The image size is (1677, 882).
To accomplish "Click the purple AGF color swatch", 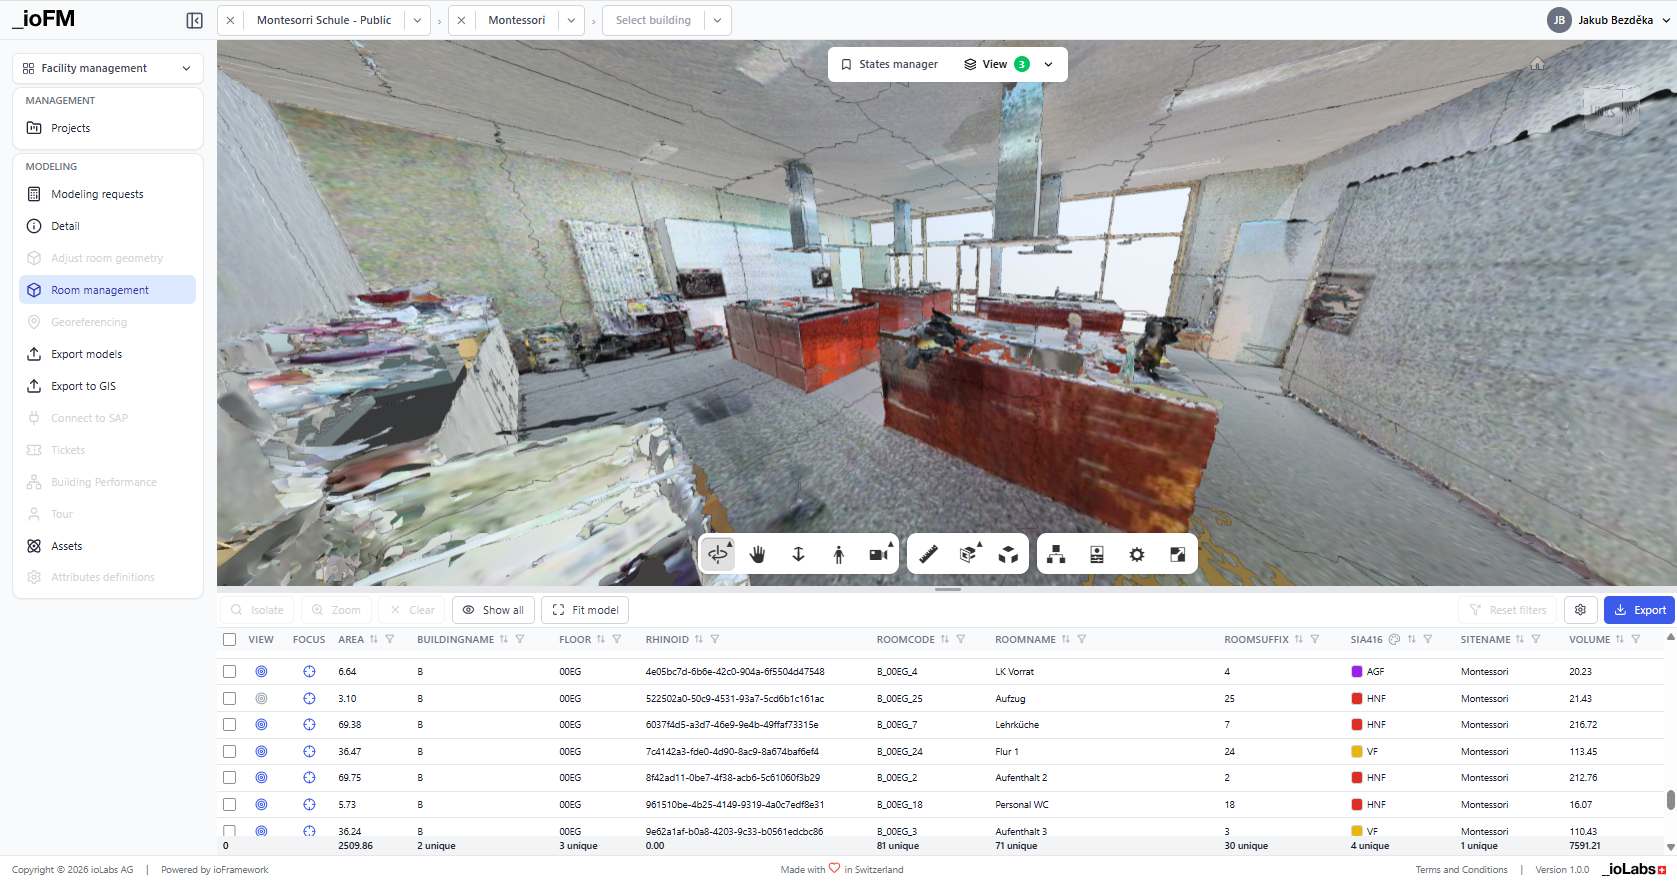I will click(x=1357, y=672).
